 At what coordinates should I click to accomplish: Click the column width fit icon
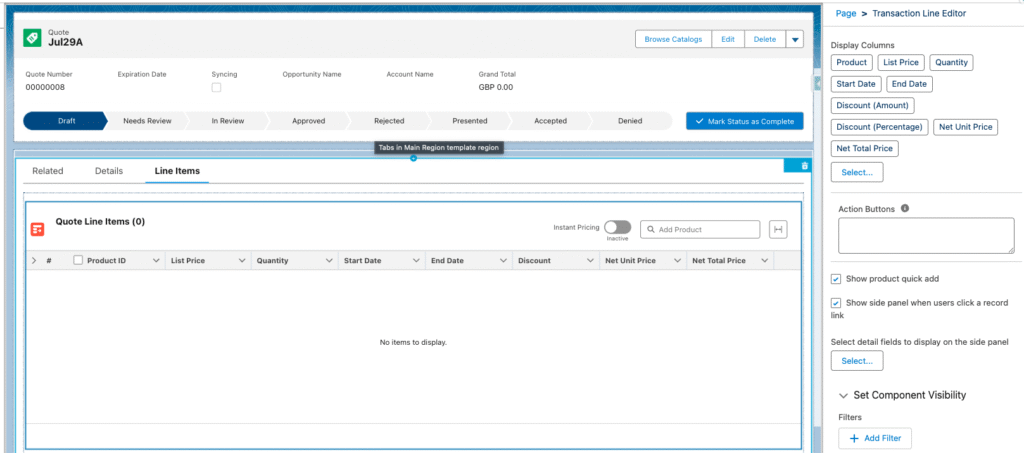pyautogui.click(x=778, y=229)
